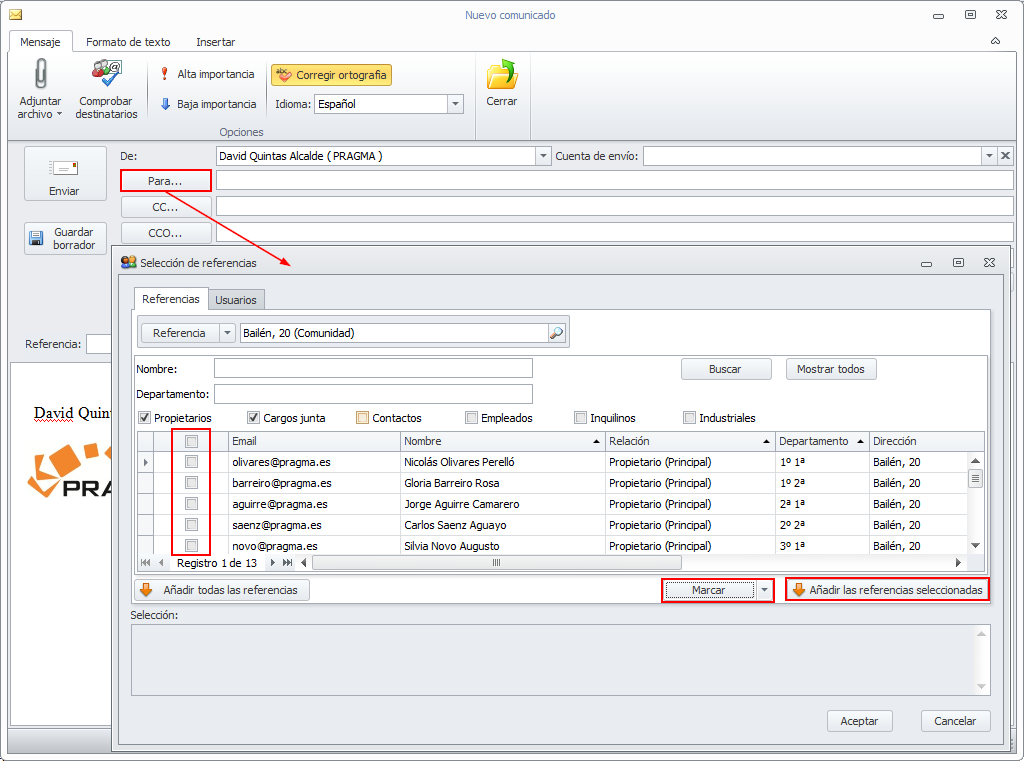The height and width of the screenshot is (761, 1024).
Task: Open the Idioma language dropdown
Action: pyautogui.click(x=455, y=104)
